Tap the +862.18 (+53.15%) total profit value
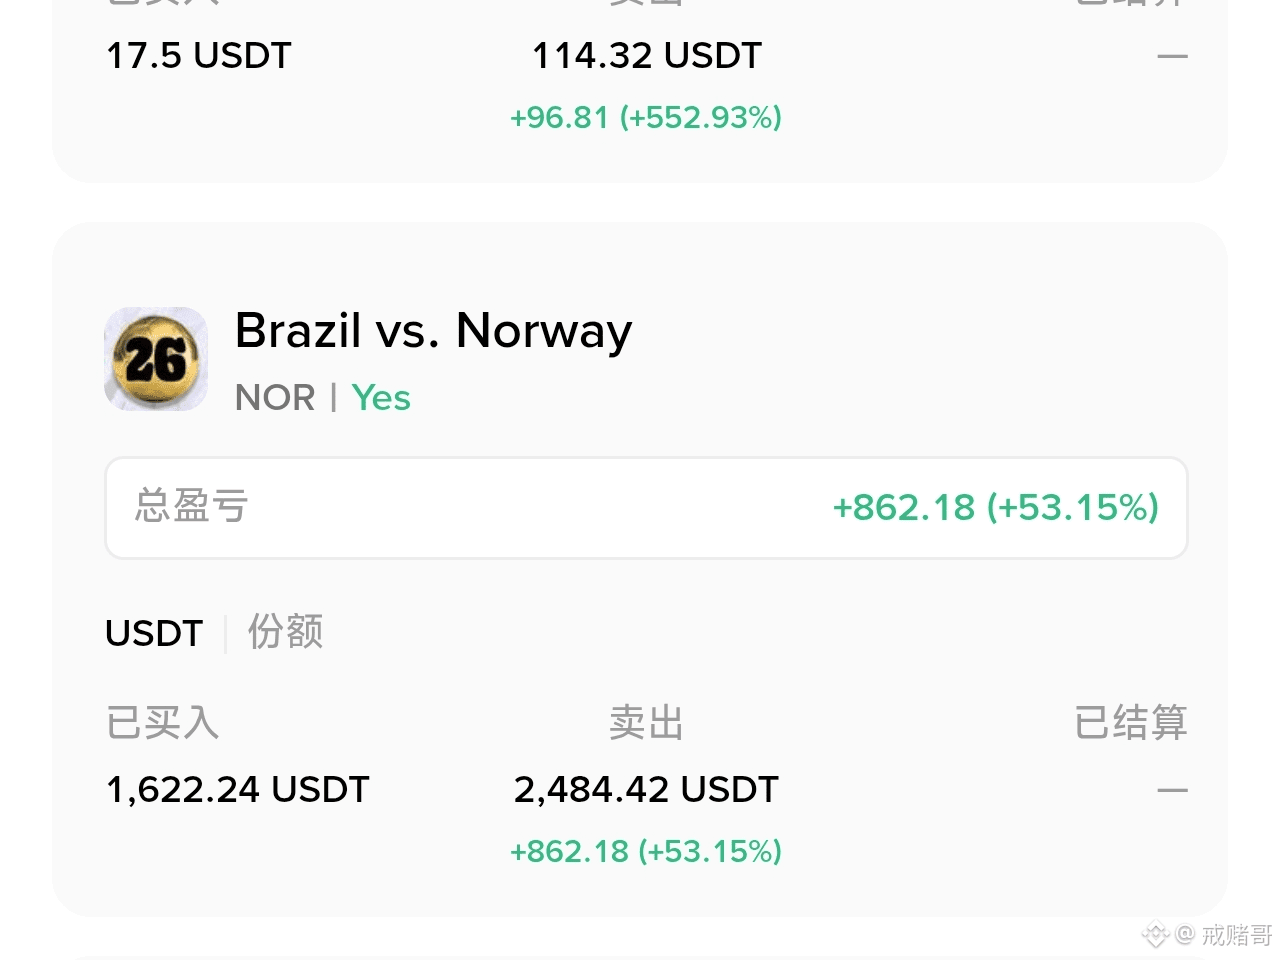1280x960 pixels. coord(996,508)
